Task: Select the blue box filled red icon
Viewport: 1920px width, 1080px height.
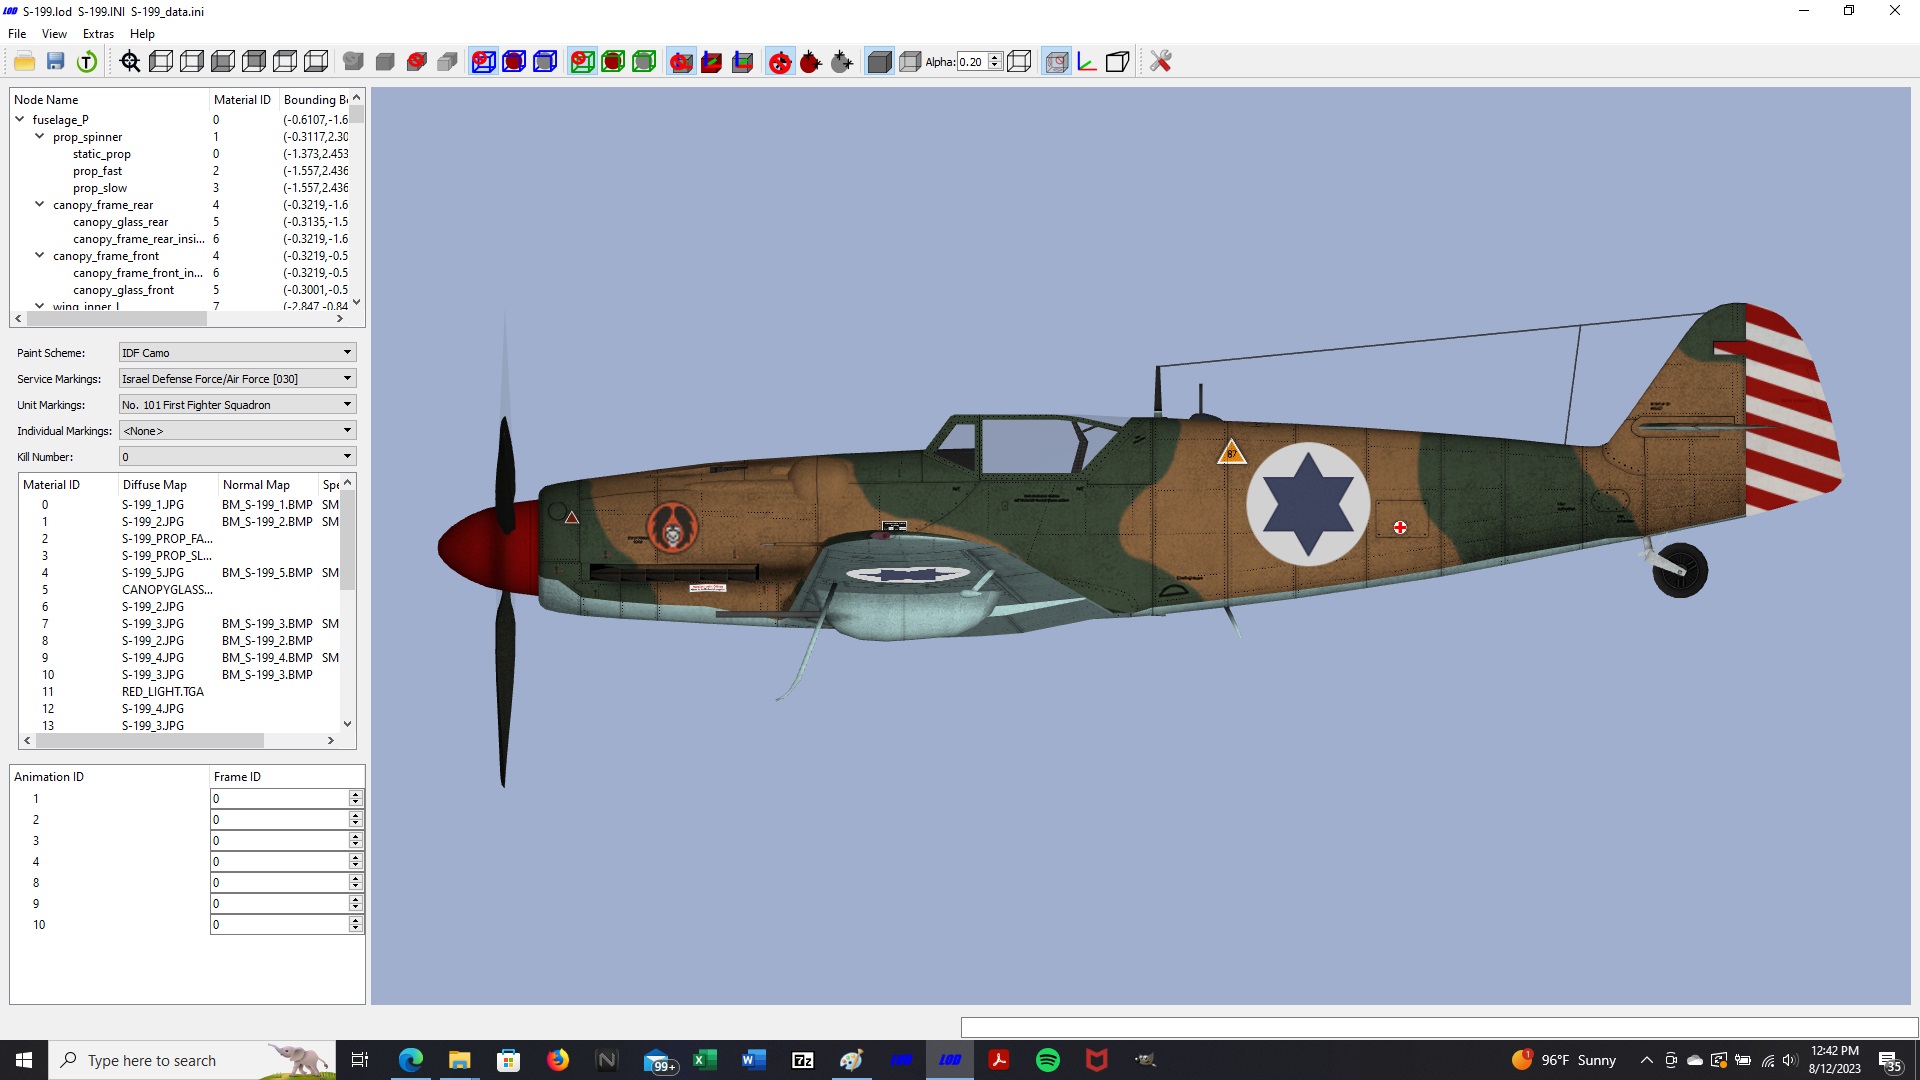Action: pos(514,62)
